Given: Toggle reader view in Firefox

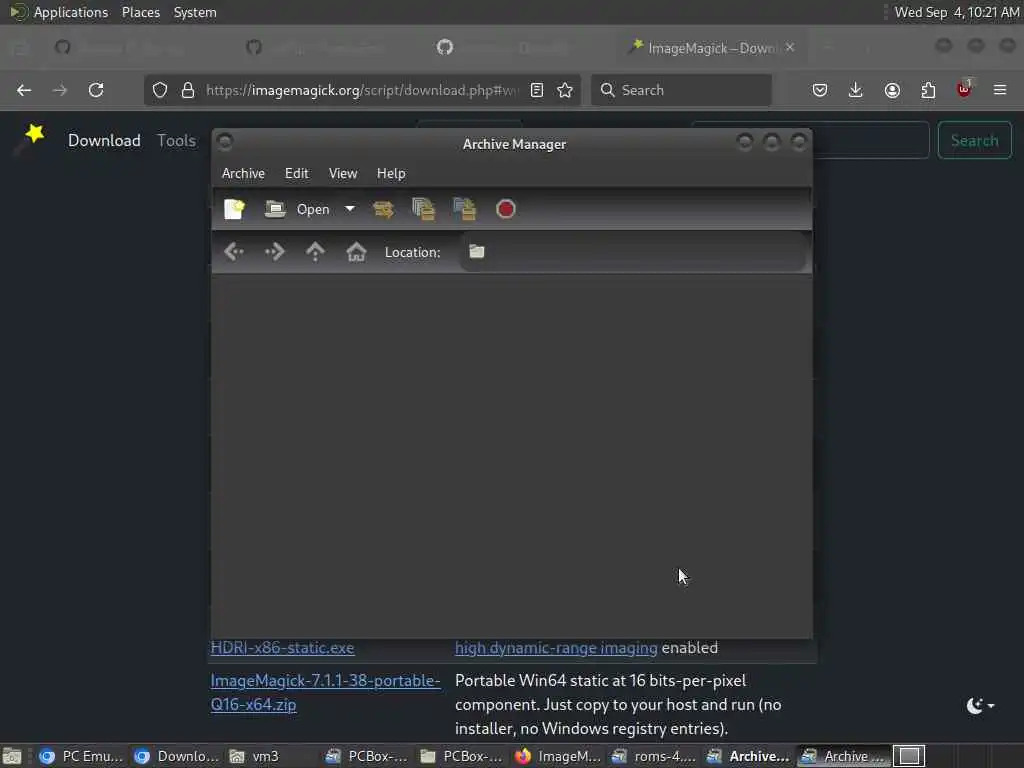Looking at the screenshot, I should [x=537, y=90].
